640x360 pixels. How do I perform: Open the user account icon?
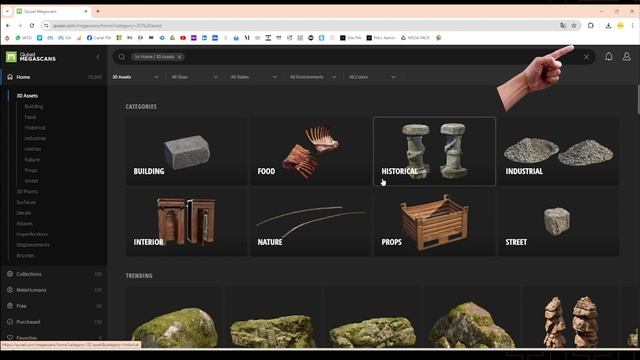pos(627,57)
